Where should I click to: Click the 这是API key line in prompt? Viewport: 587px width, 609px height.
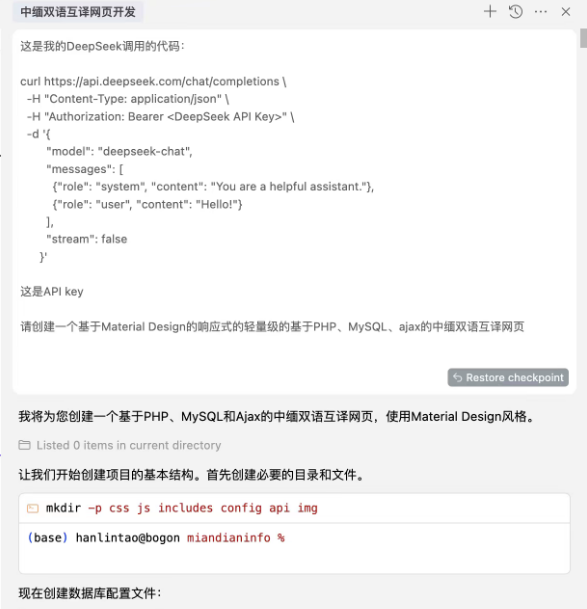pyautogui.click(x=52, y=291)
